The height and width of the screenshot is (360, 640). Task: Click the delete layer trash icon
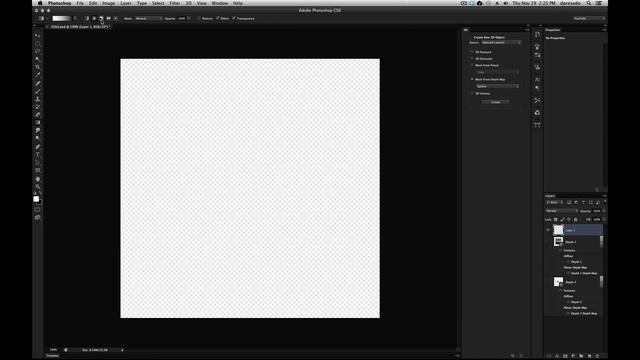pos(597,356)
